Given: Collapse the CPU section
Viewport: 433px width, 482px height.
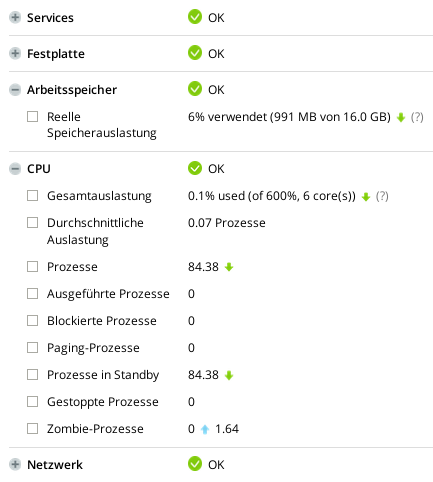Looking at the screenshot, I should [15, 169].
